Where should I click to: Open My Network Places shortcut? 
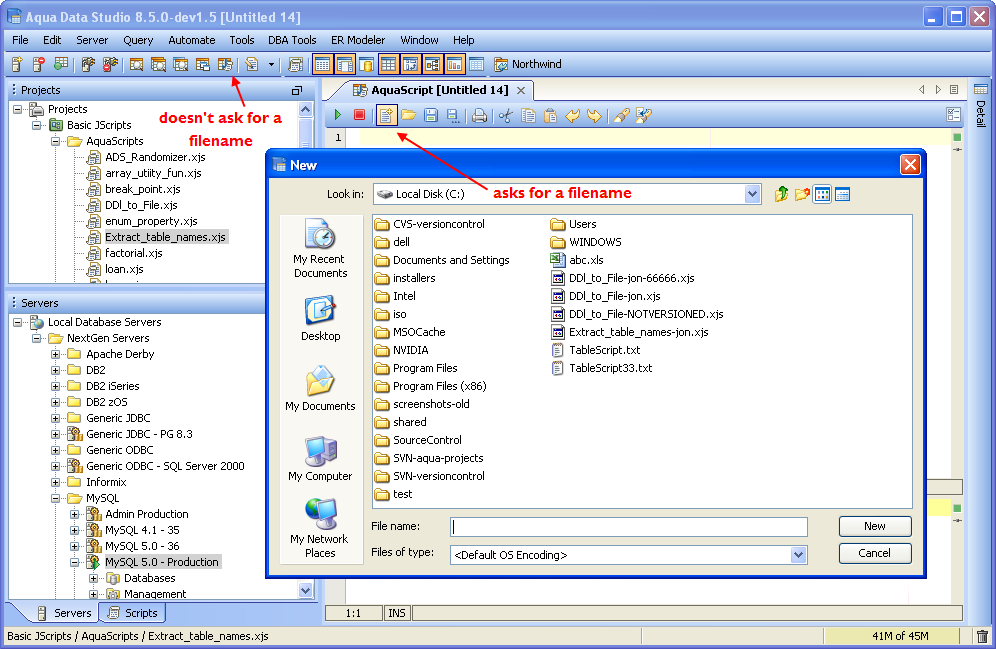click(320, 528)
